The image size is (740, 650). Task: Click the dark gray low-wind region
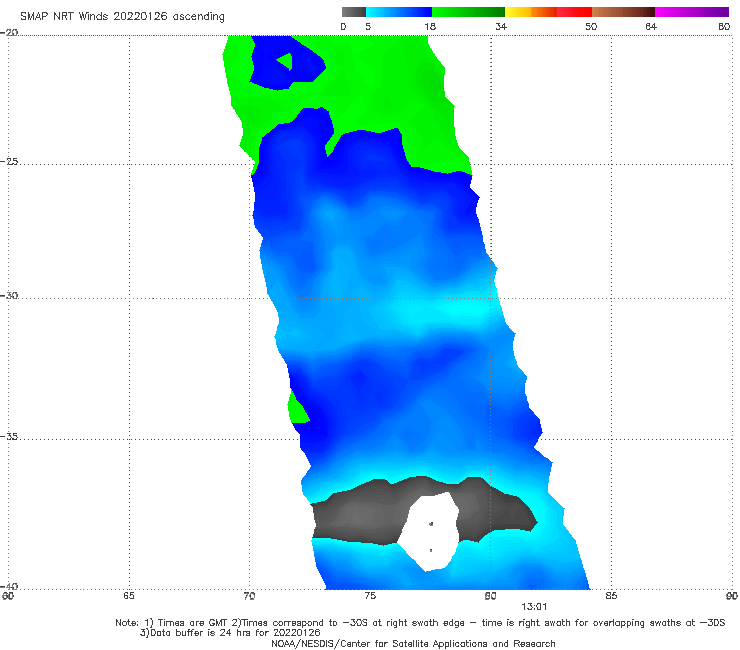click(359, 515)
